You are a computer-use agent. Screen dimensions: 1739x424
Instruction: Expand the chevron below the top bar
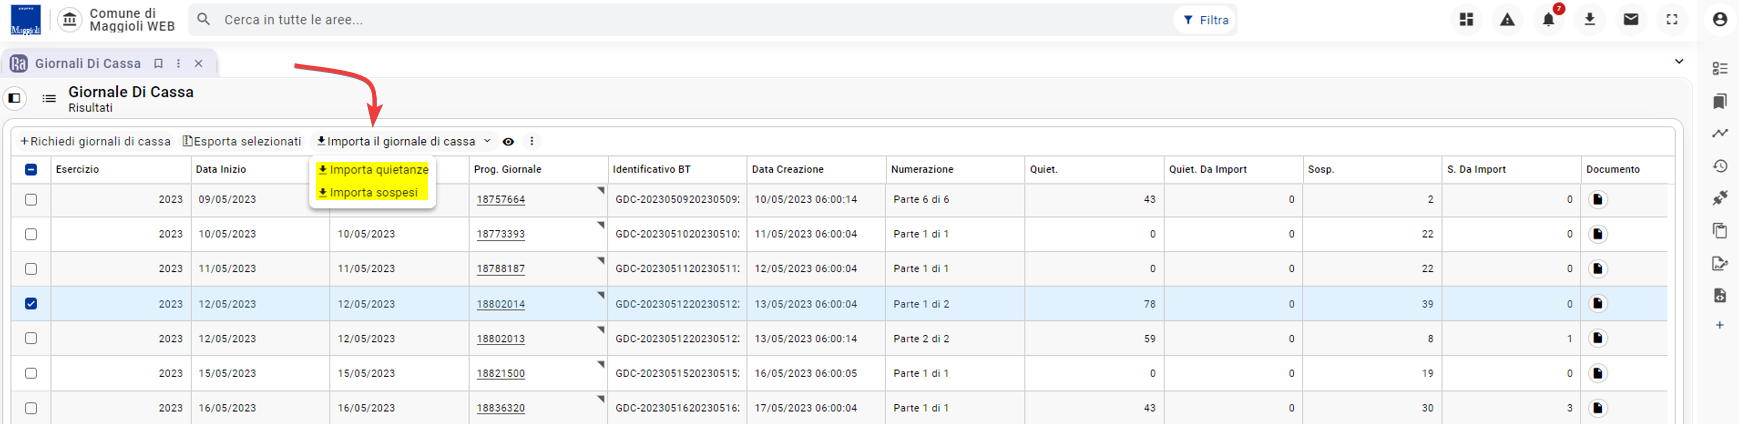(1679, 61)
